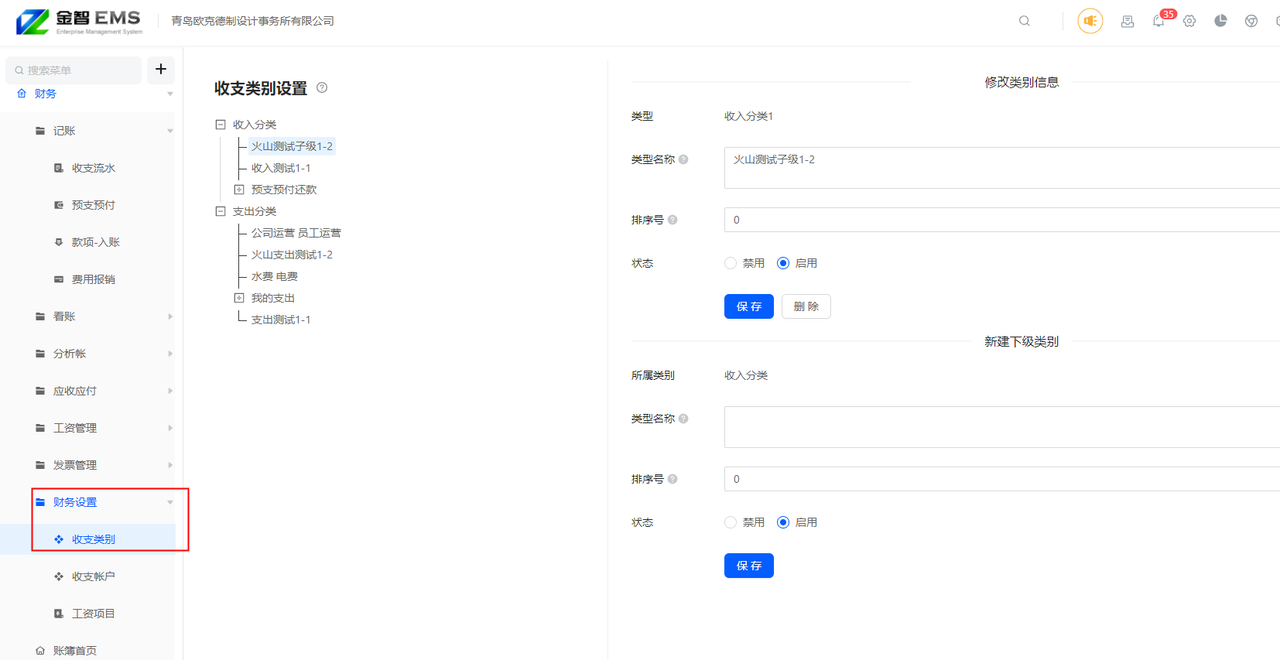
Task: Expand the 工资管理 sidebar group
Action: coord(170,428)
